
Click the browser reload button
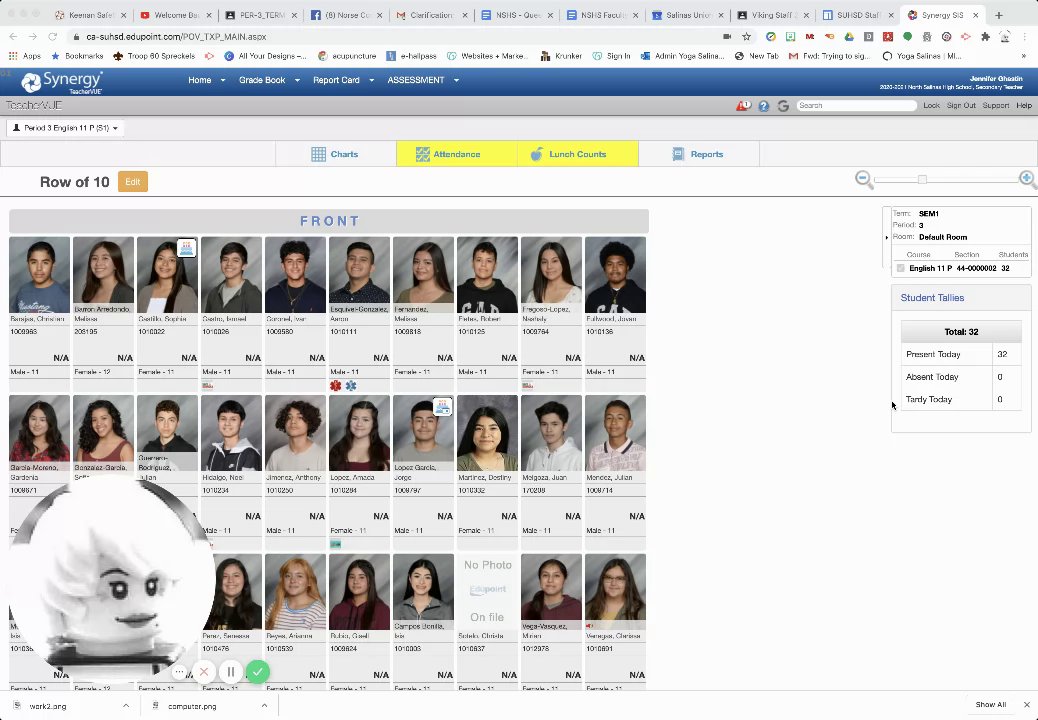[x=52, y=37]
